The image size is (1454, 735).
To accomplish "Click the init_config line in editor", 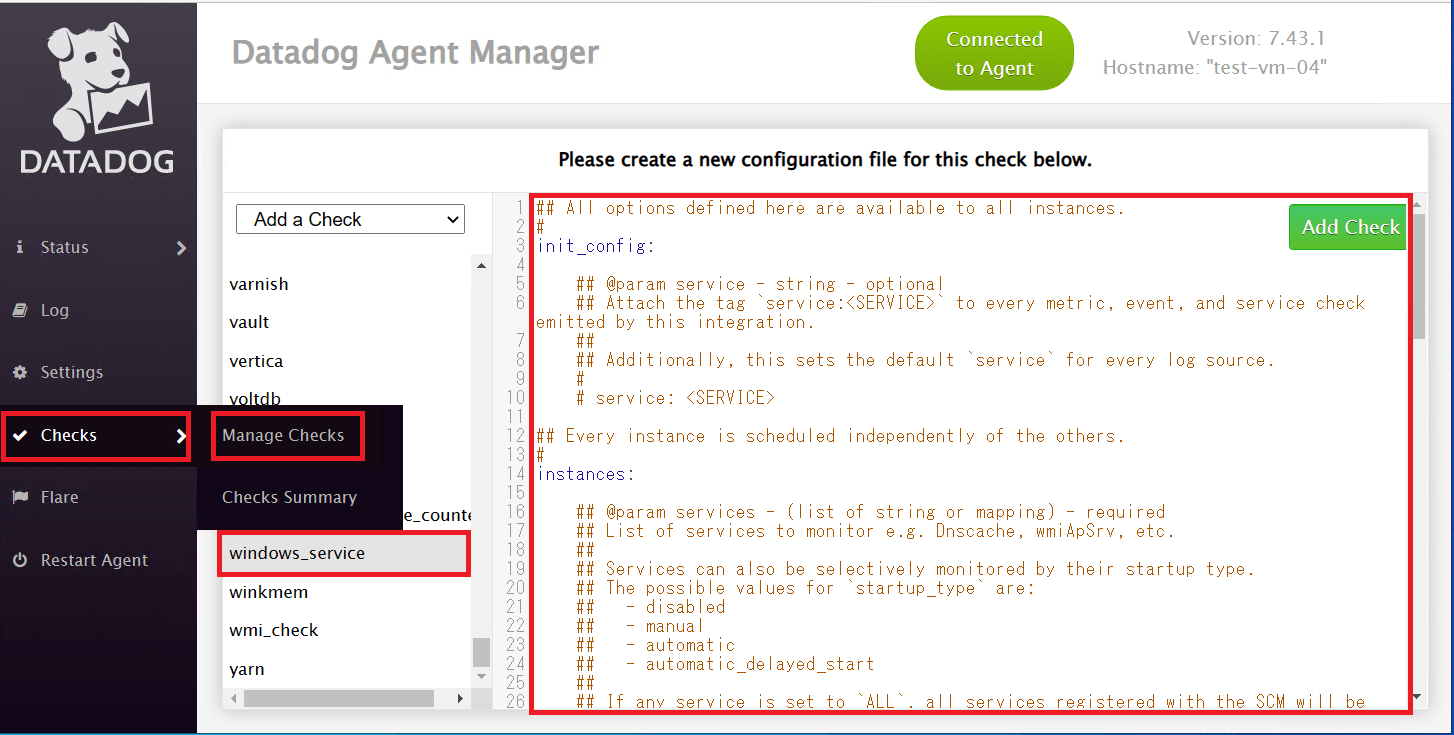I will tap(596, 246).
